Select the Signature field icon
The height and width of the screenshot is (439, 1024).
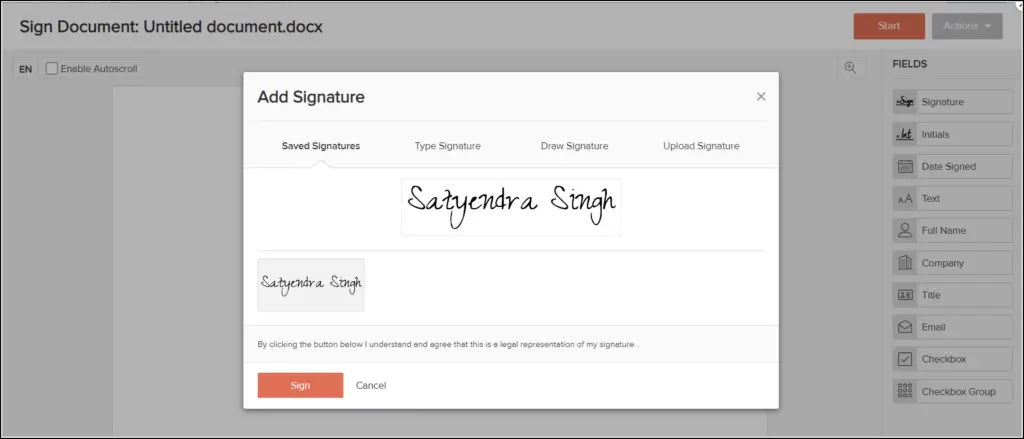tap(905, 102)
